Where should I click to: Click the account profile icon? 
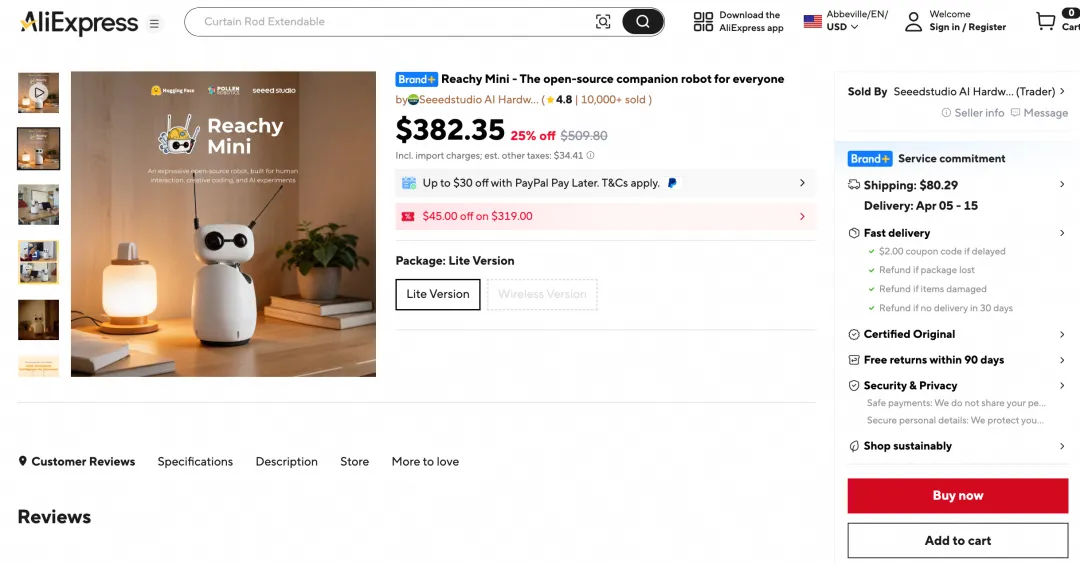913,22
